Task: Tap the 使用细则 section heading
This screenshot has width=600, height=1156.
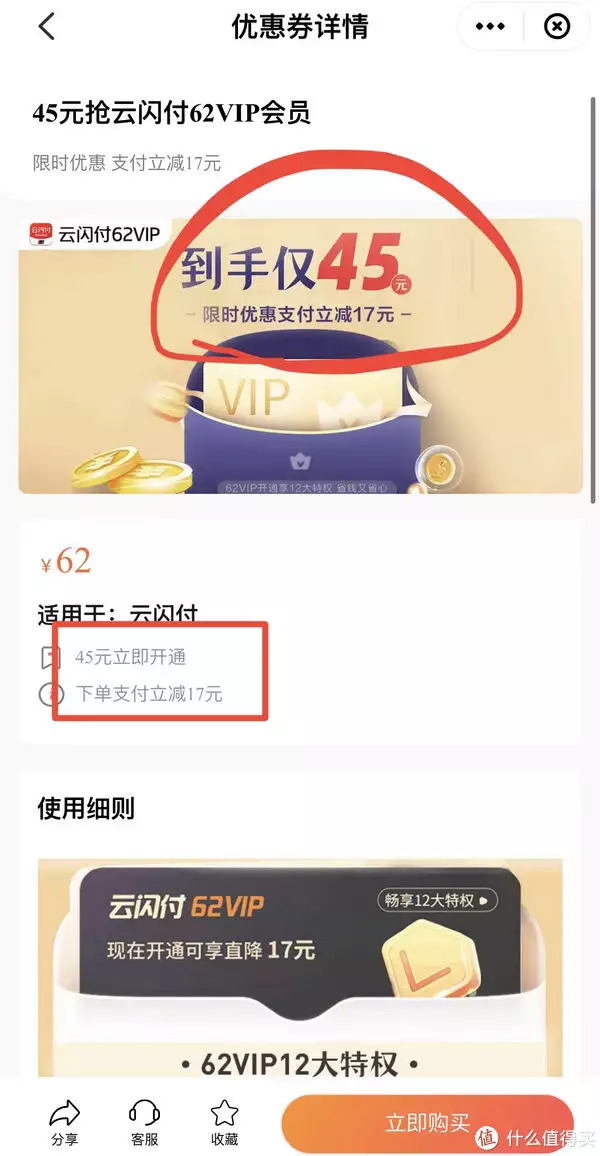Action: [86, 809]
